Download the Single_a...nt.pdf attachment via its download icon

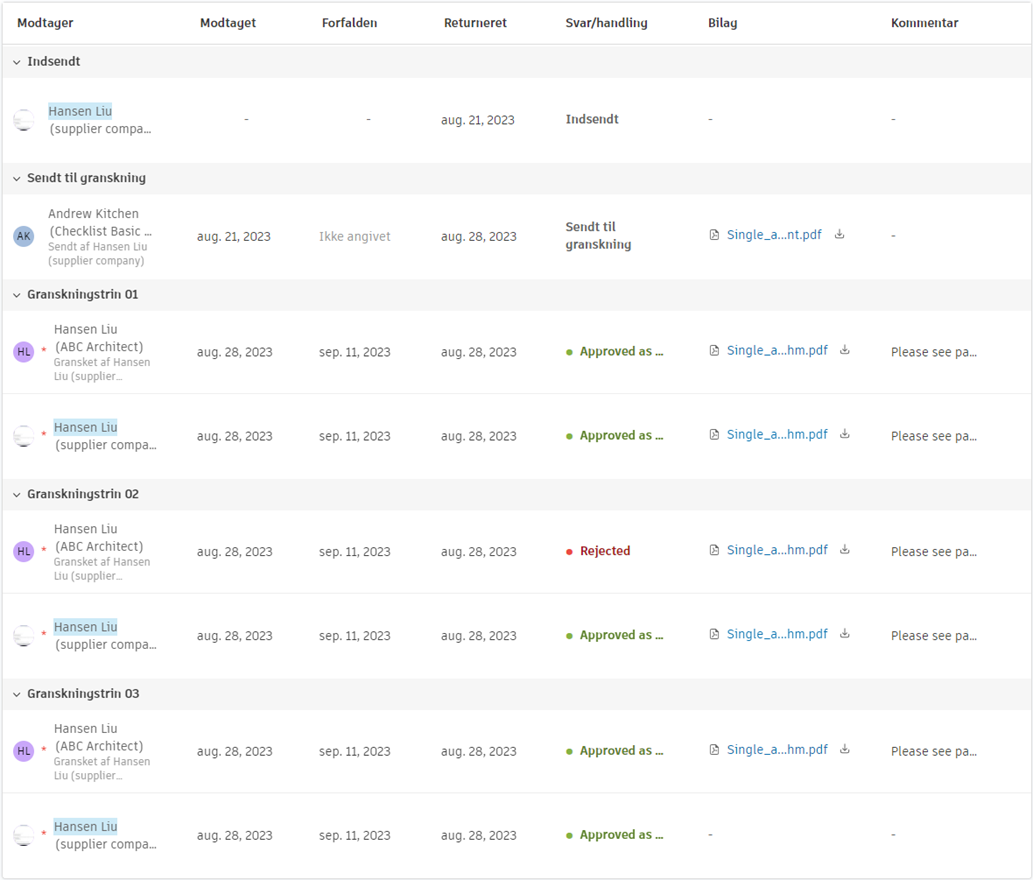839,235
